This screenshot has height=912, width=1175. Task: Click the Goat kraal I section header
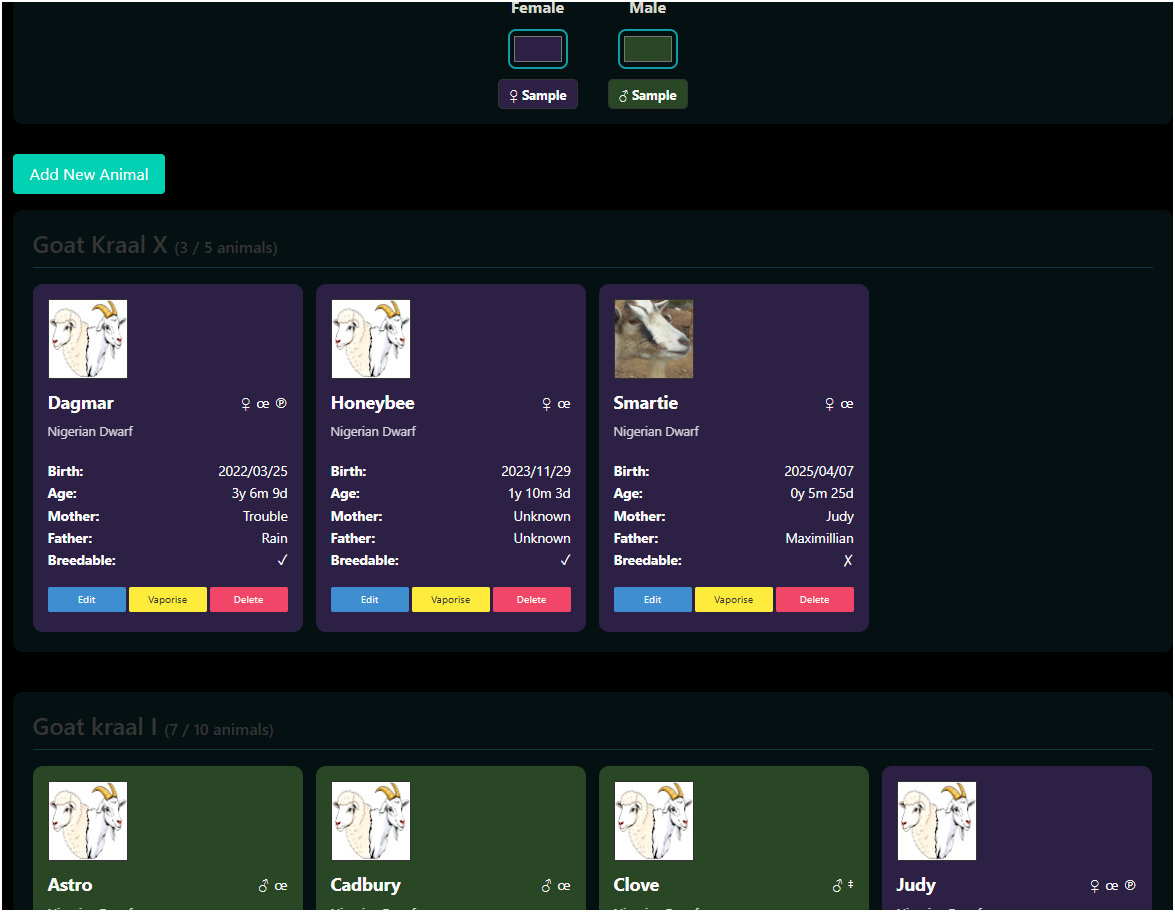point(95,728)
